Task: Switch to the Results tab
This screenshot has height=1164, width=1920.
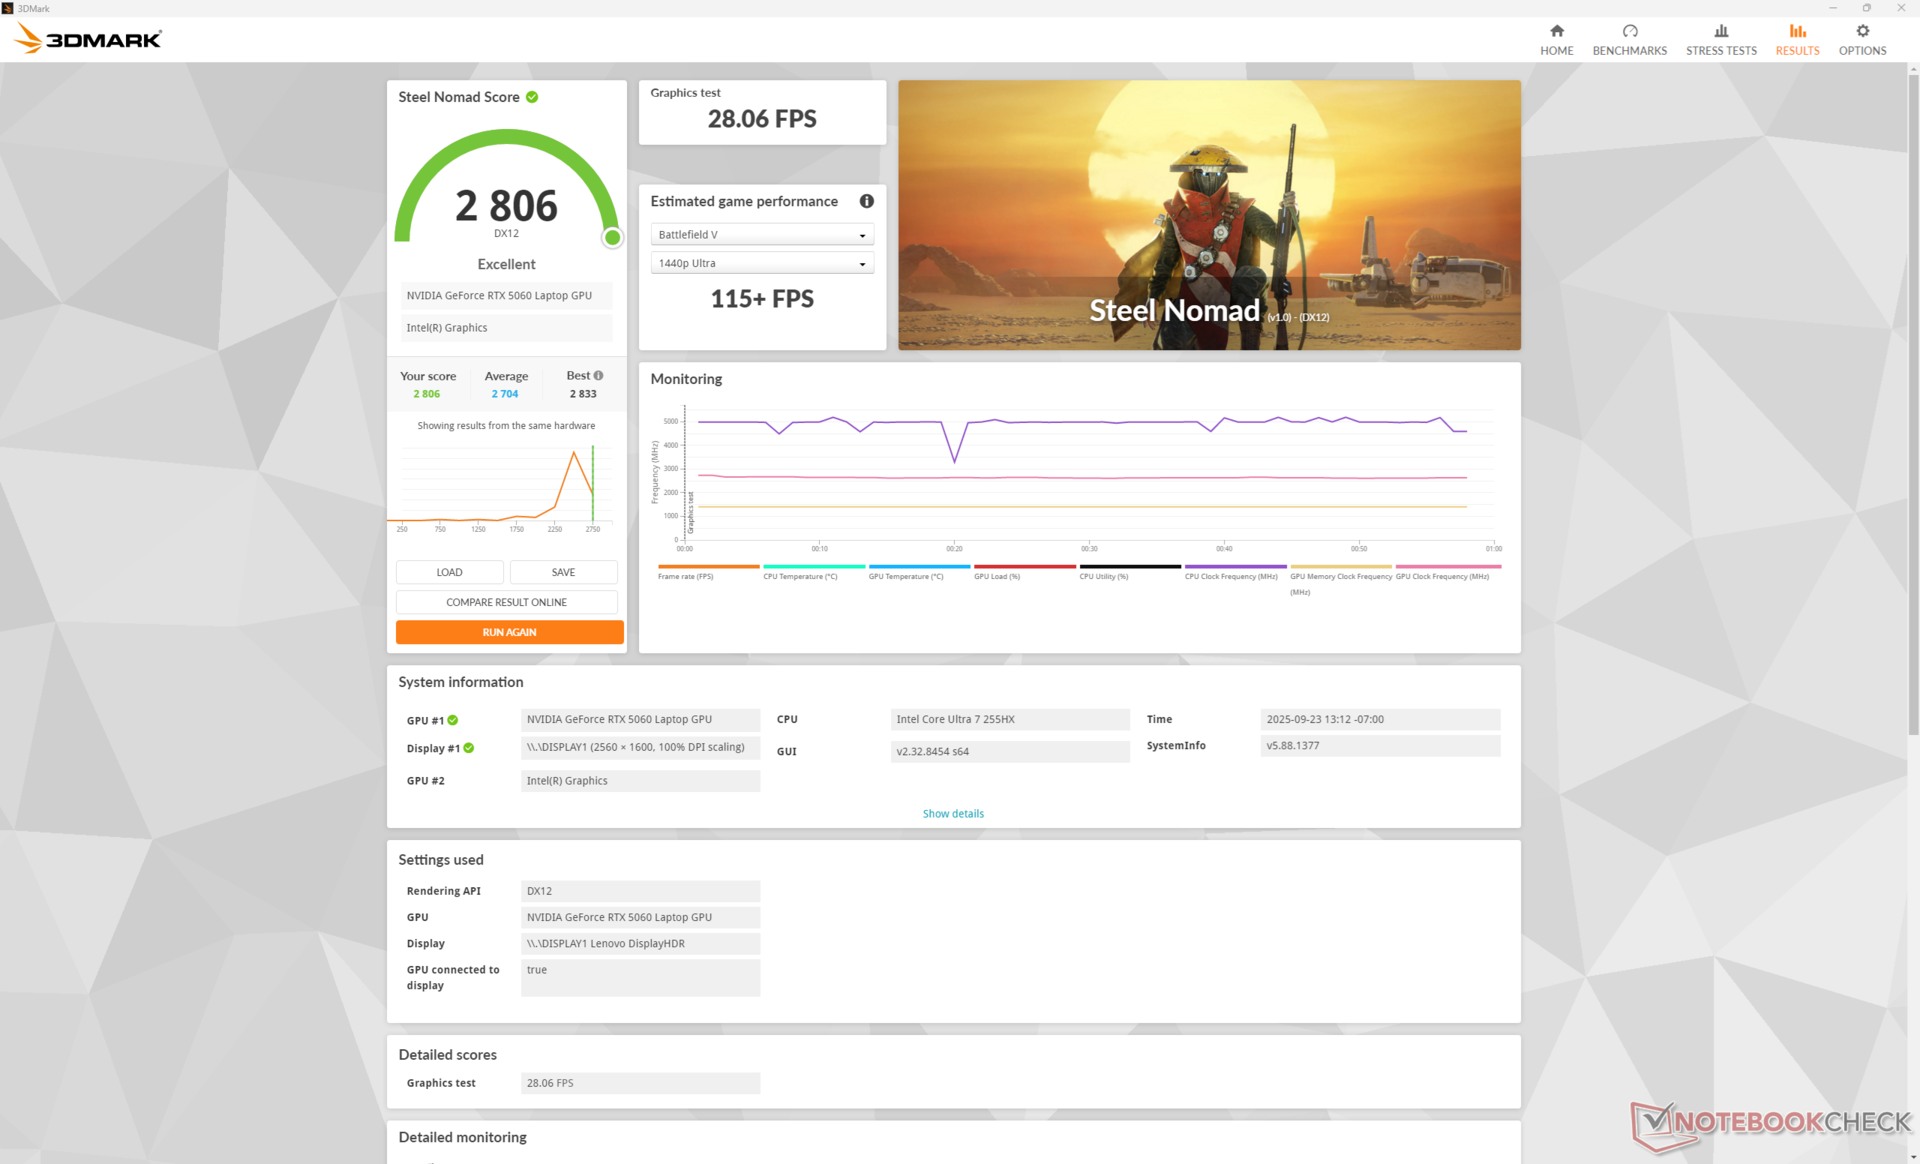Action: tap(1796, 40)
